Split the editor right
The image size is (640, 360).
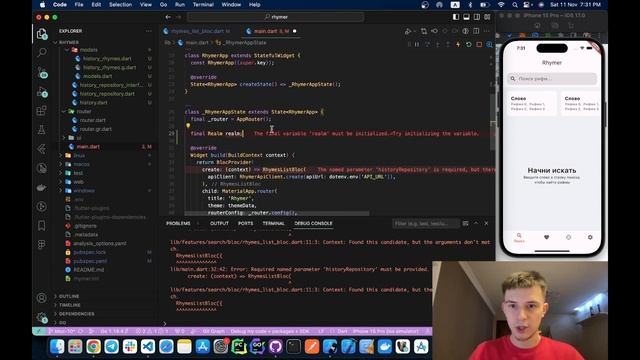(476, 31)
